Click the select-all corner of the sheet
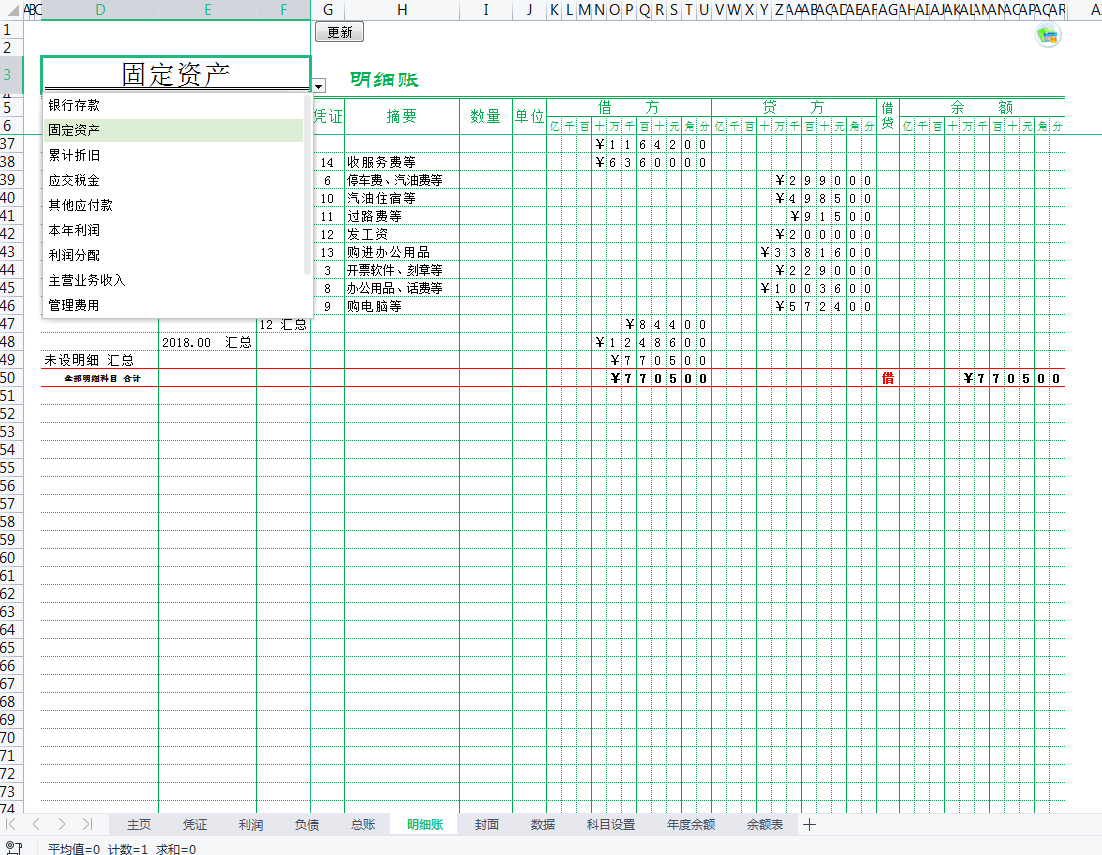The height and width of the screenshot is (855, 1102). 10,10
